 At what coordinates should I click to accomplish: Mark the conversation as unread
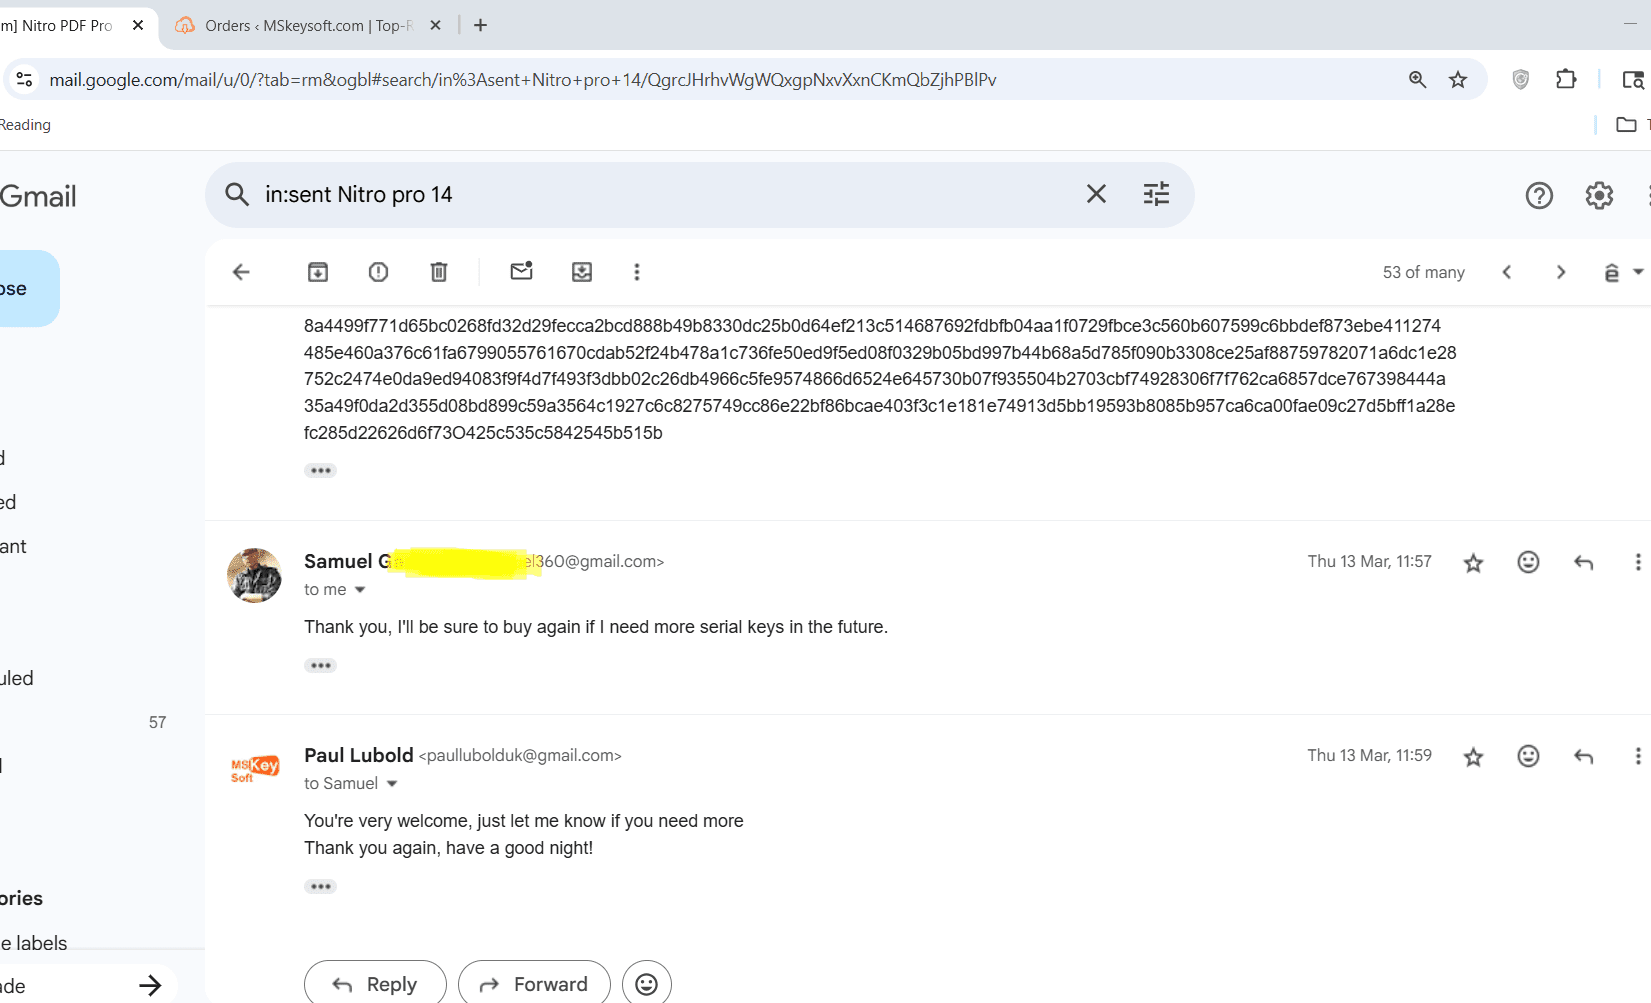click(521, 272)
